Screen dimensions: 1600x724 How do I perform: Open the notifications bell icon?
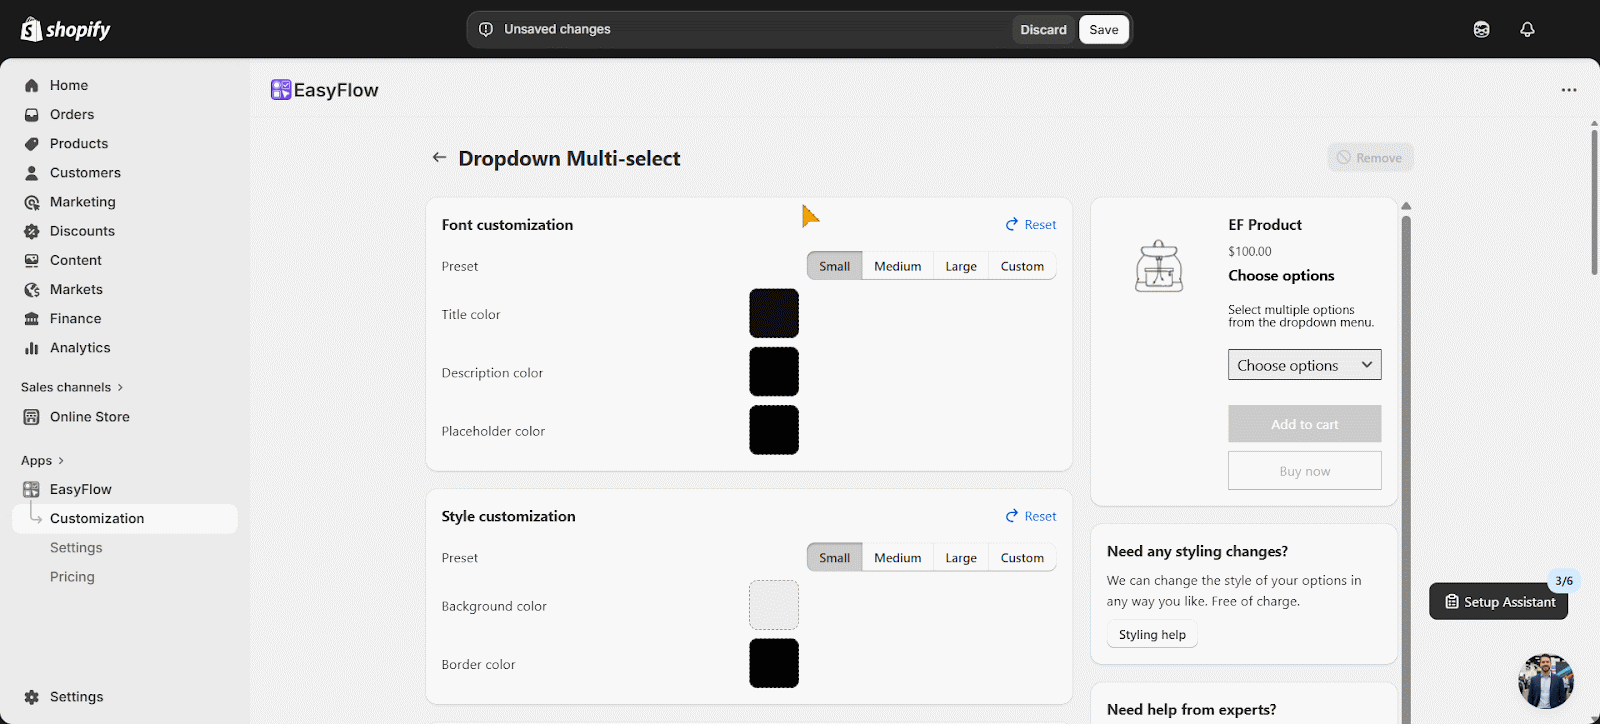[1527, 30]
